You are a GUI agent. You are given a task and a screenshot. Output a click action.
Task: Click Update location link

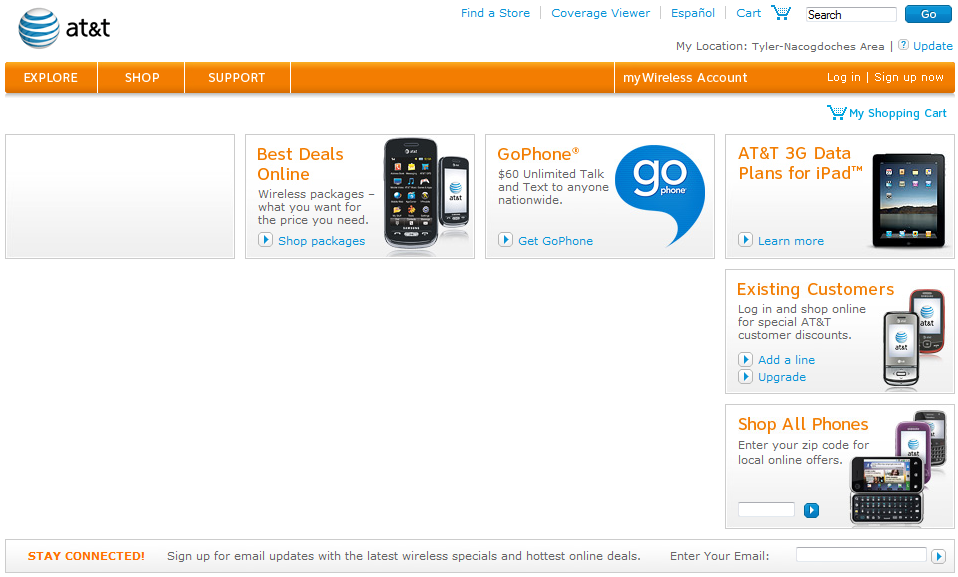[932, 46]
